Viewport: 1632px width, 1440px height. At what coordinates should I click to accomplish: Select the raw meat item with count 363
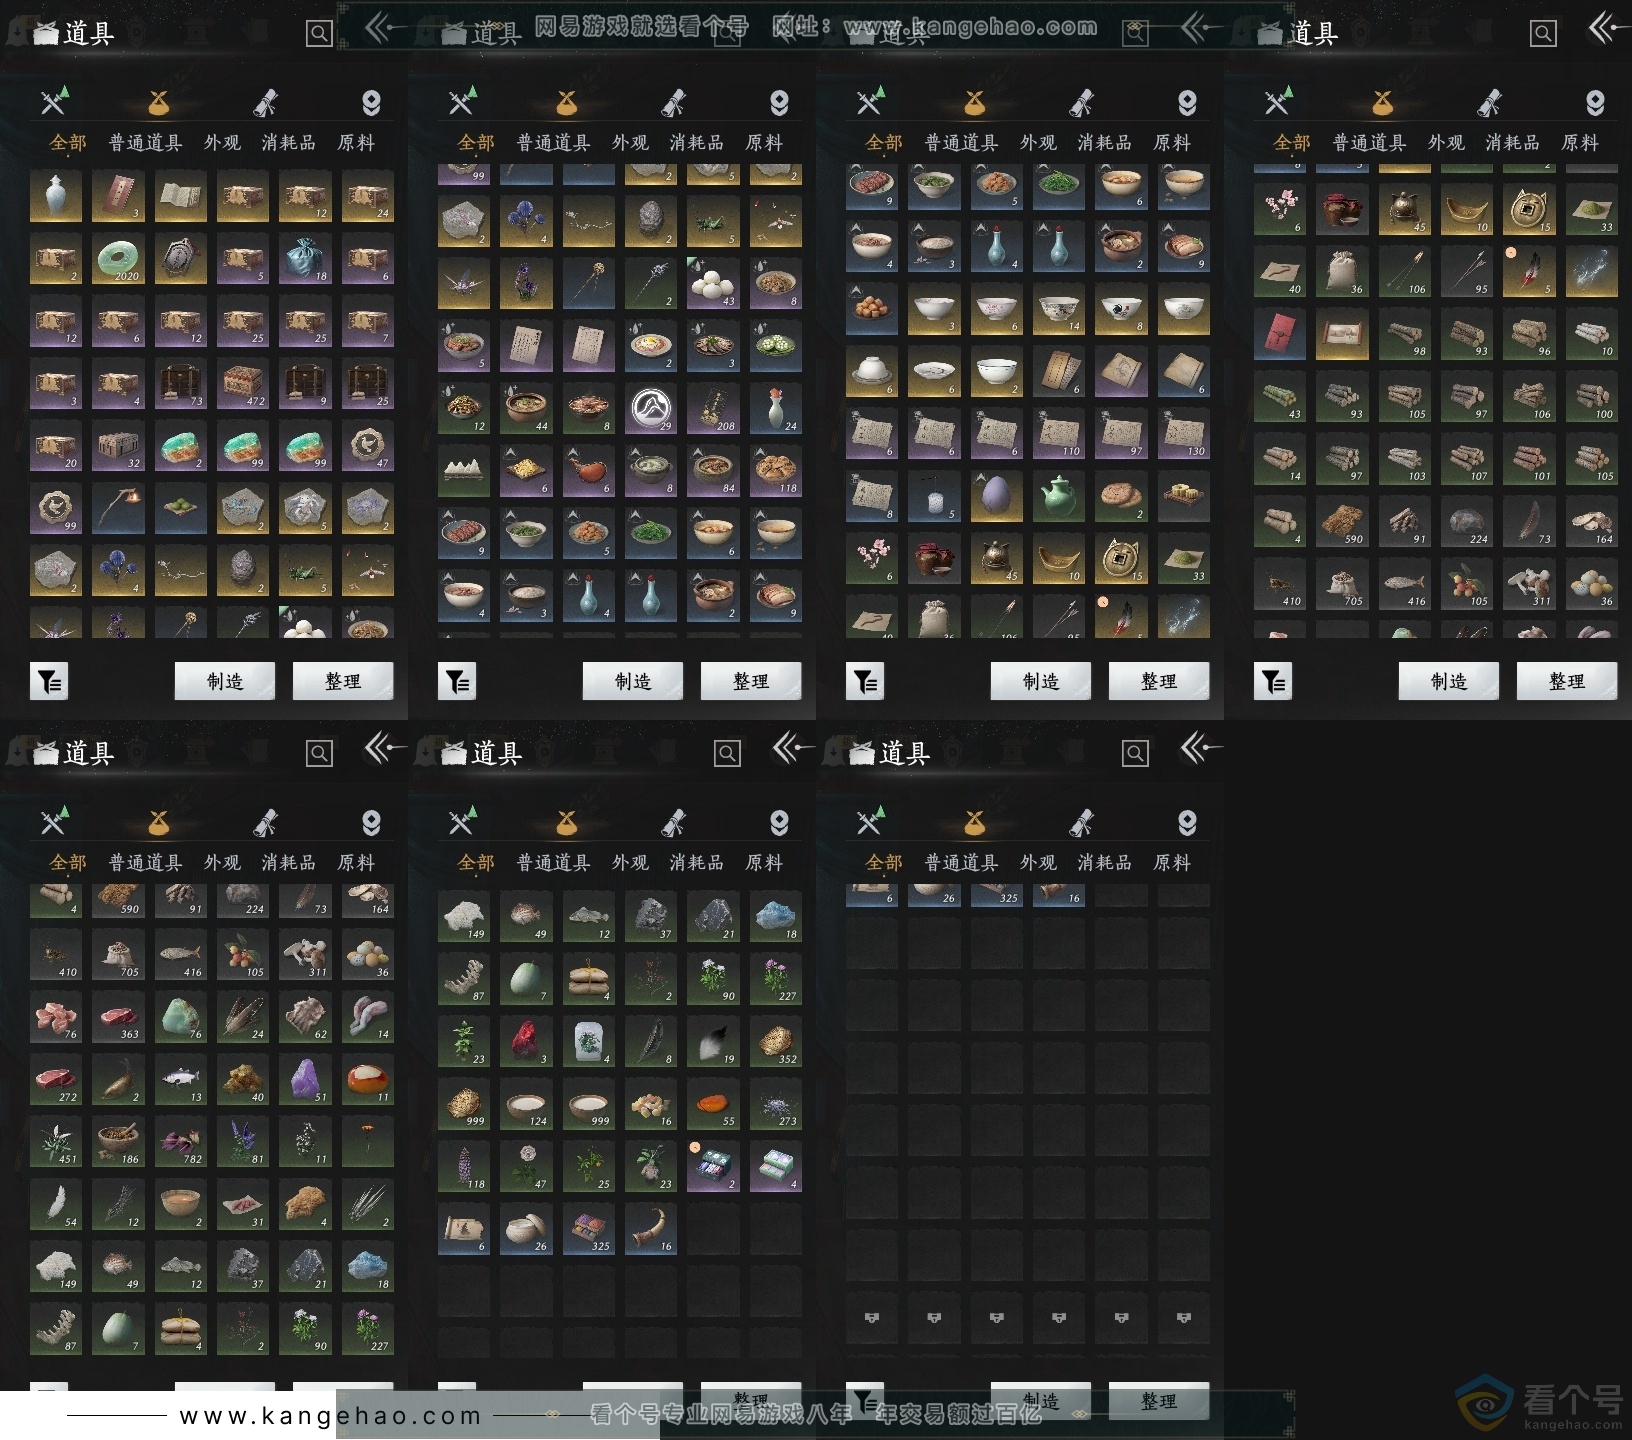click(x=118, y=1017)
